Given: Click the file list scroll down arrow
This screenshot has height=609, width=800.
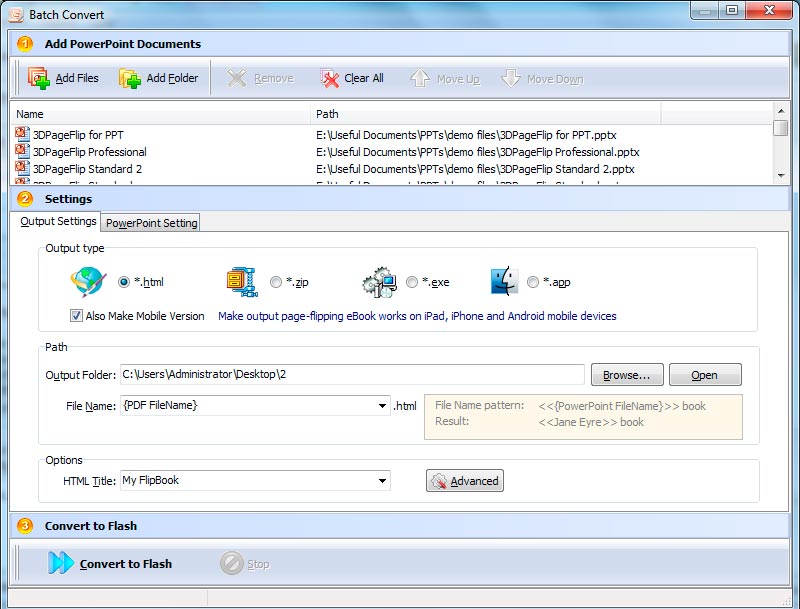Looking at the screenshot, I should point(781,175).
